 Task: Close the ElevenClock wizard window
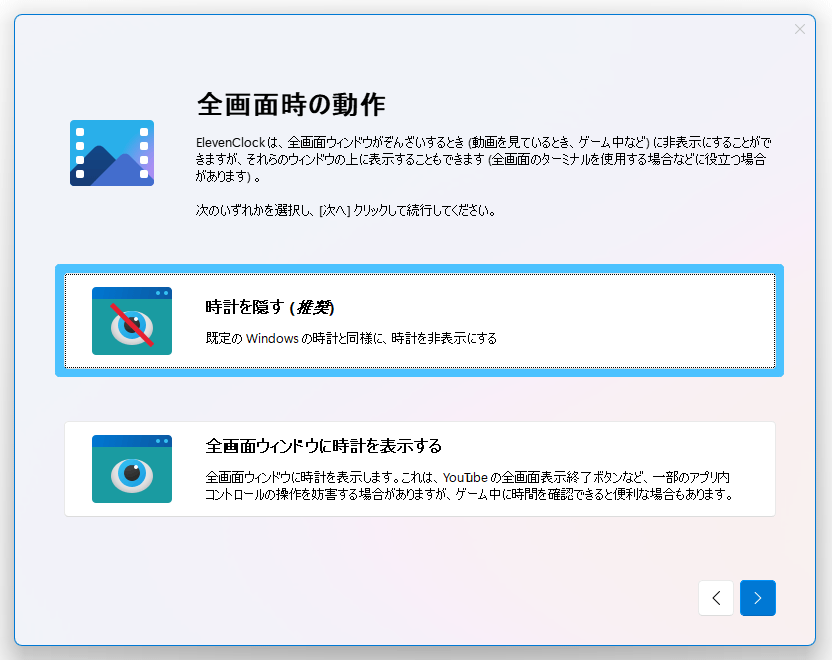coord(800,29)
